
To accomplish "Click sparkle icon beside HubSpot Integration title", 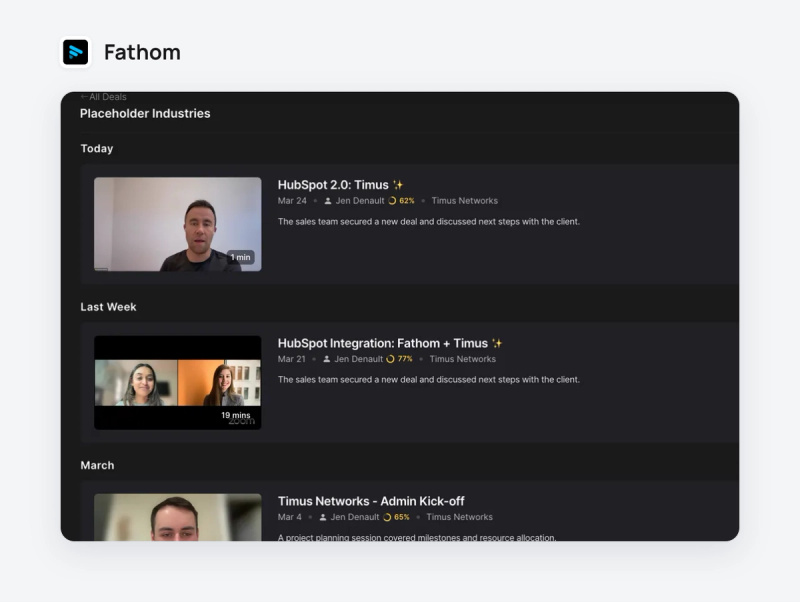I will pyautogui.click(x=497, y=343).
